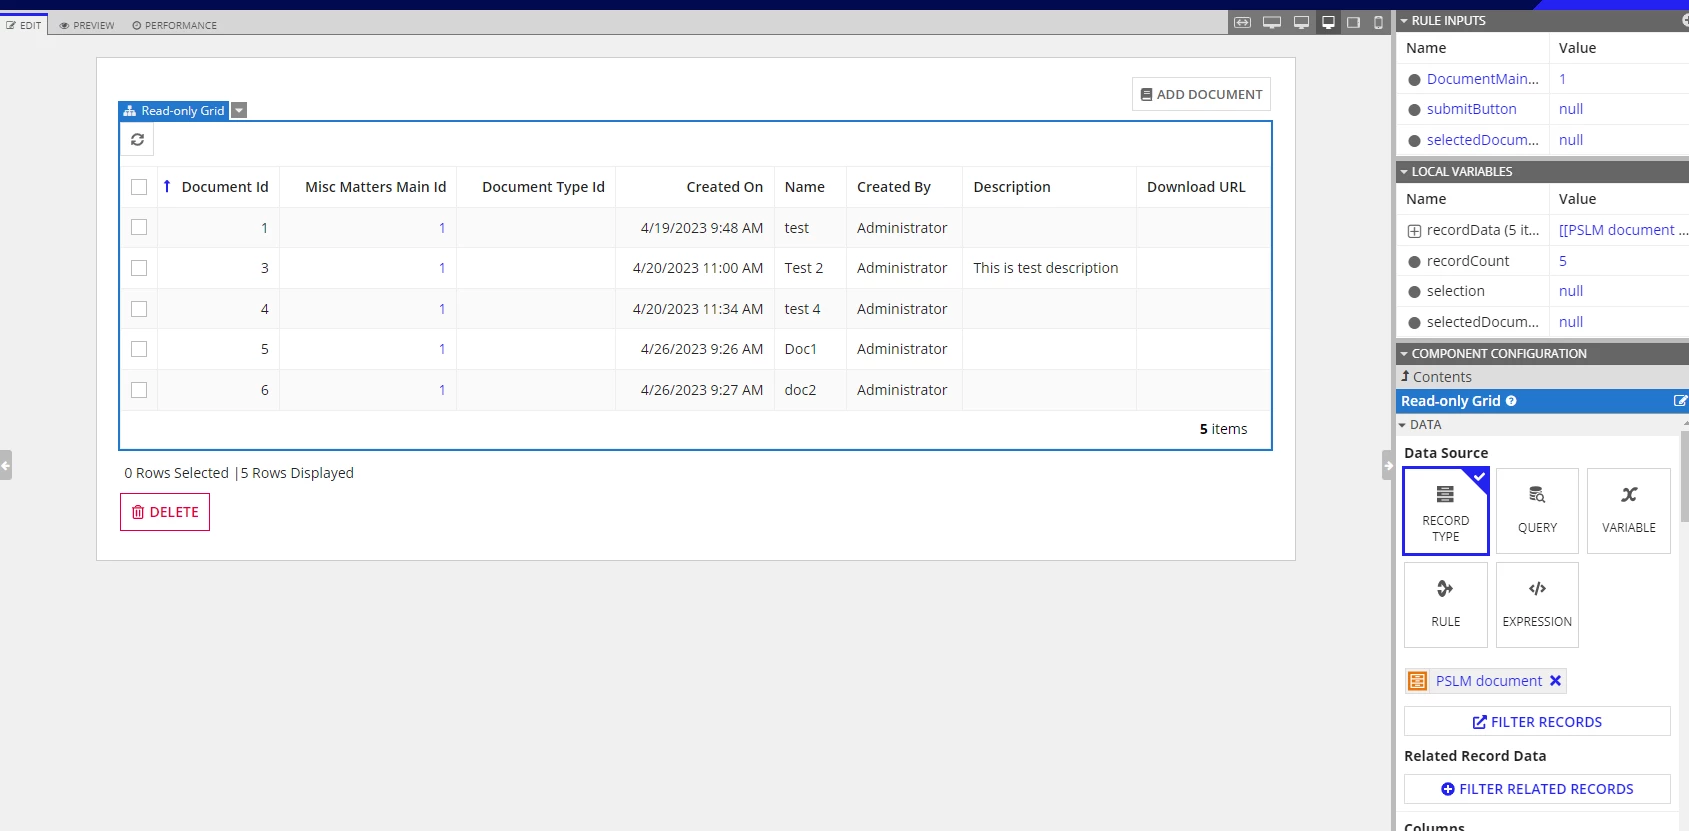Click the grid refresh icon
Viewport: 1689px width, 831px height.
[x=137, y=140]
